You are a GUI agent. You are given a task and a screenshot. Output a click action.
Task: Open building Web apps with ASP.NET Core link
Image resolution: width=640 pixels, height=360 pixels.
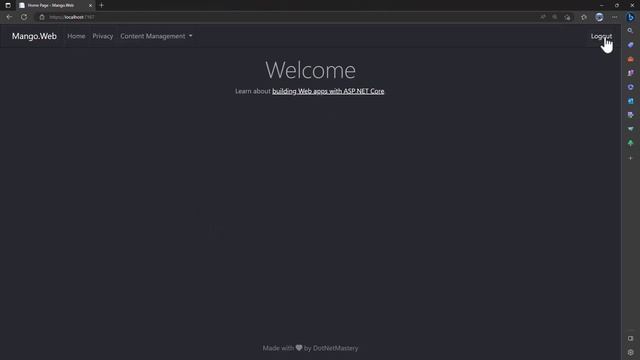click(328, 91)
